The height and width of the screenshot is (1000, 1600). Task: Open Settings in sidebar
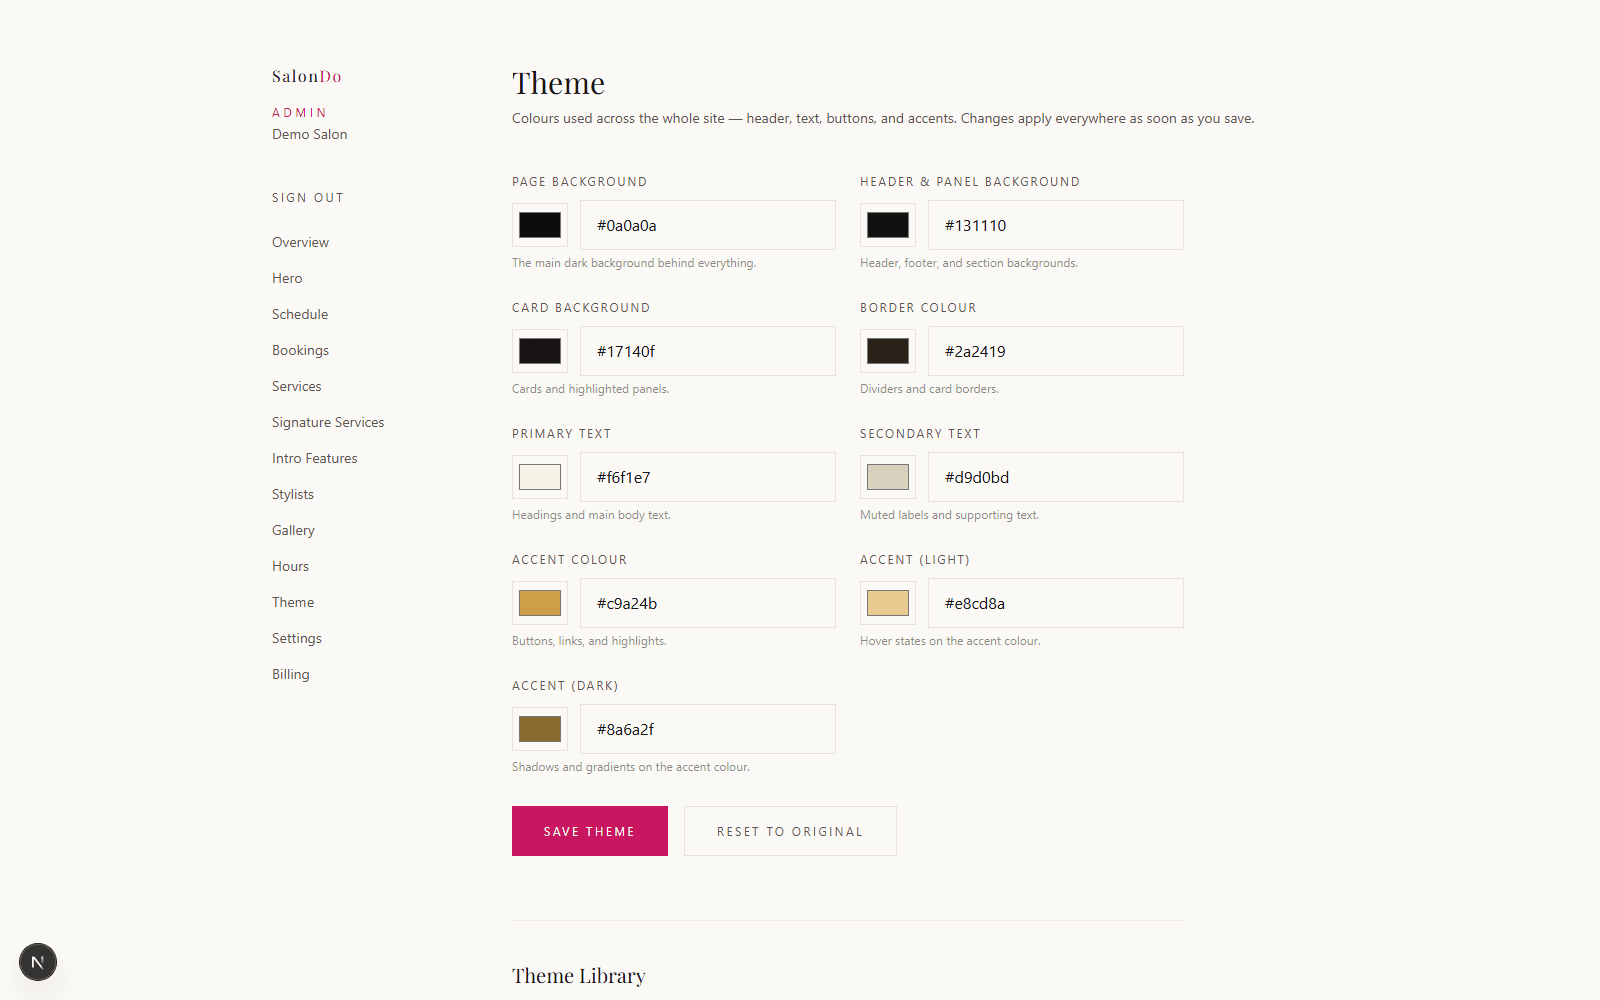tap(297, 638)
